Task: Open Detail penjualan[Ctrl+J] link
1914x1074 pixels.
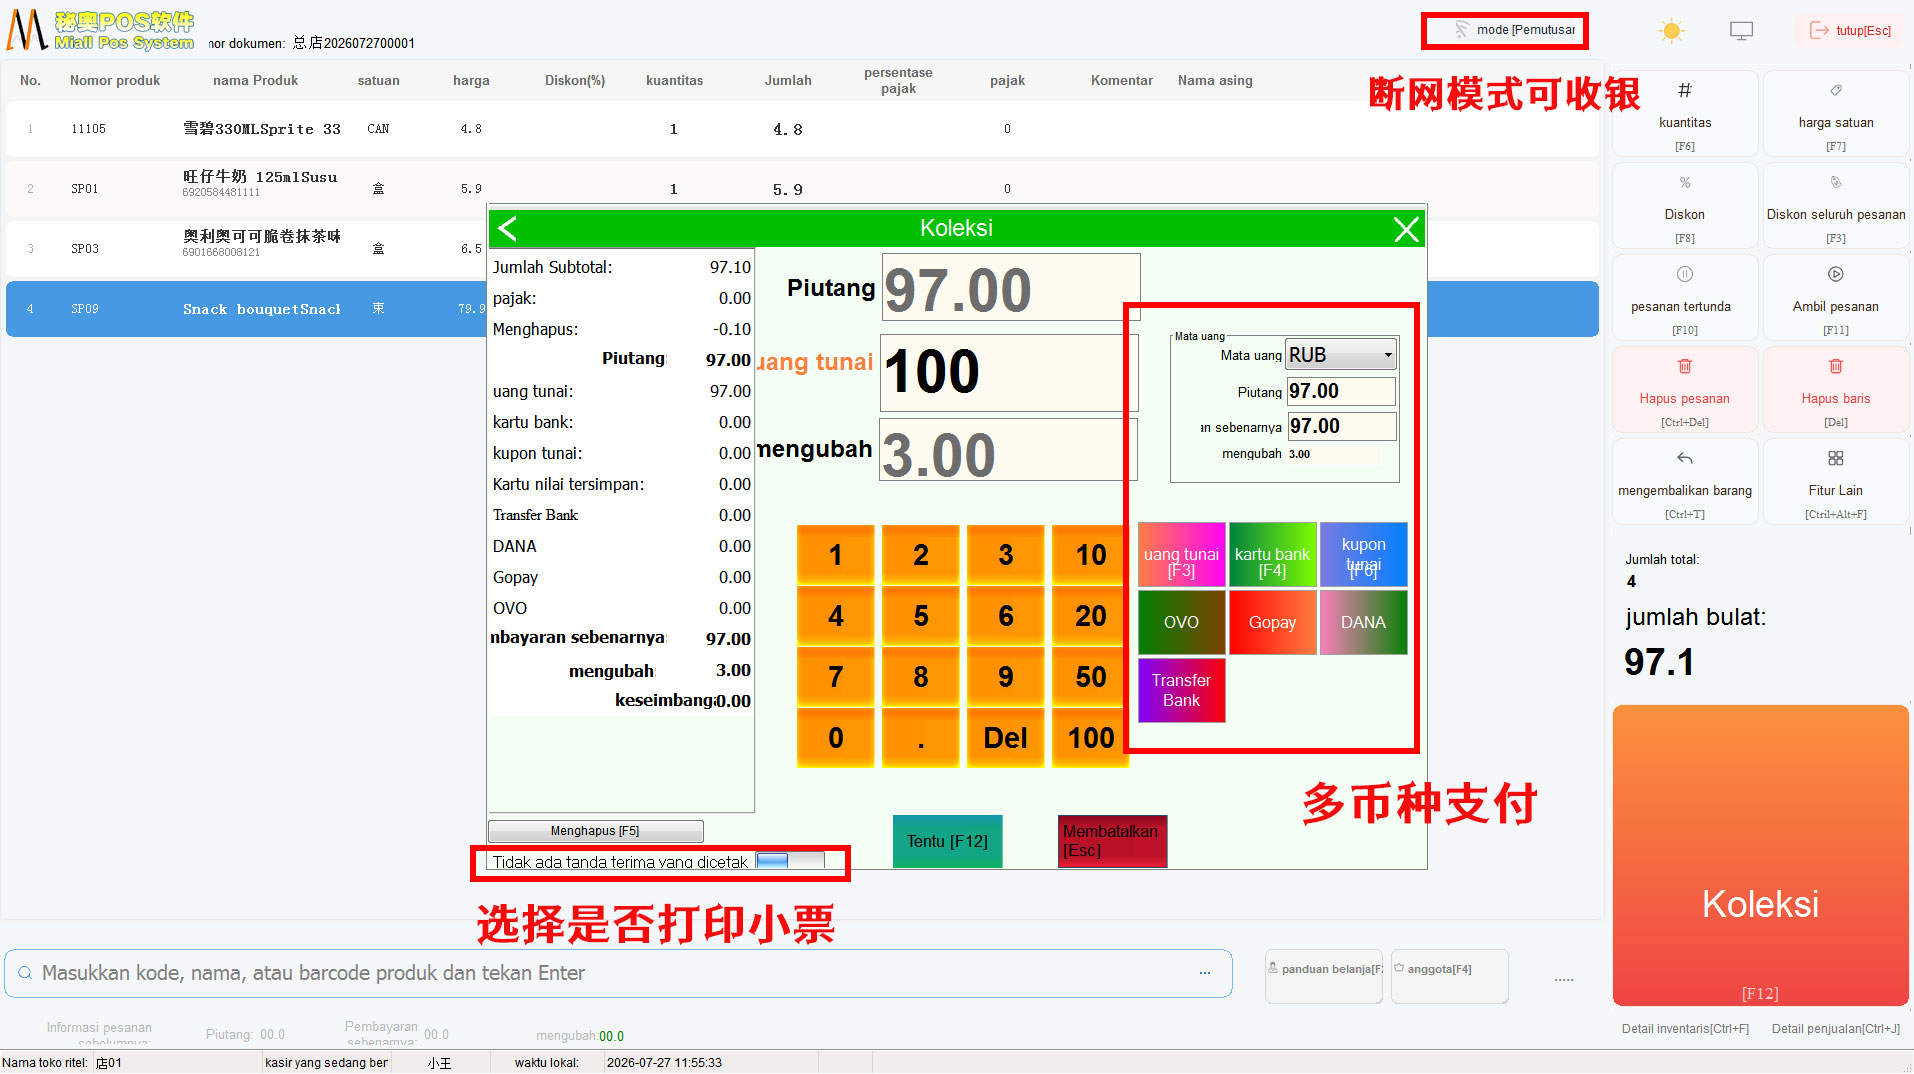Action: tap(1836, 1029)
